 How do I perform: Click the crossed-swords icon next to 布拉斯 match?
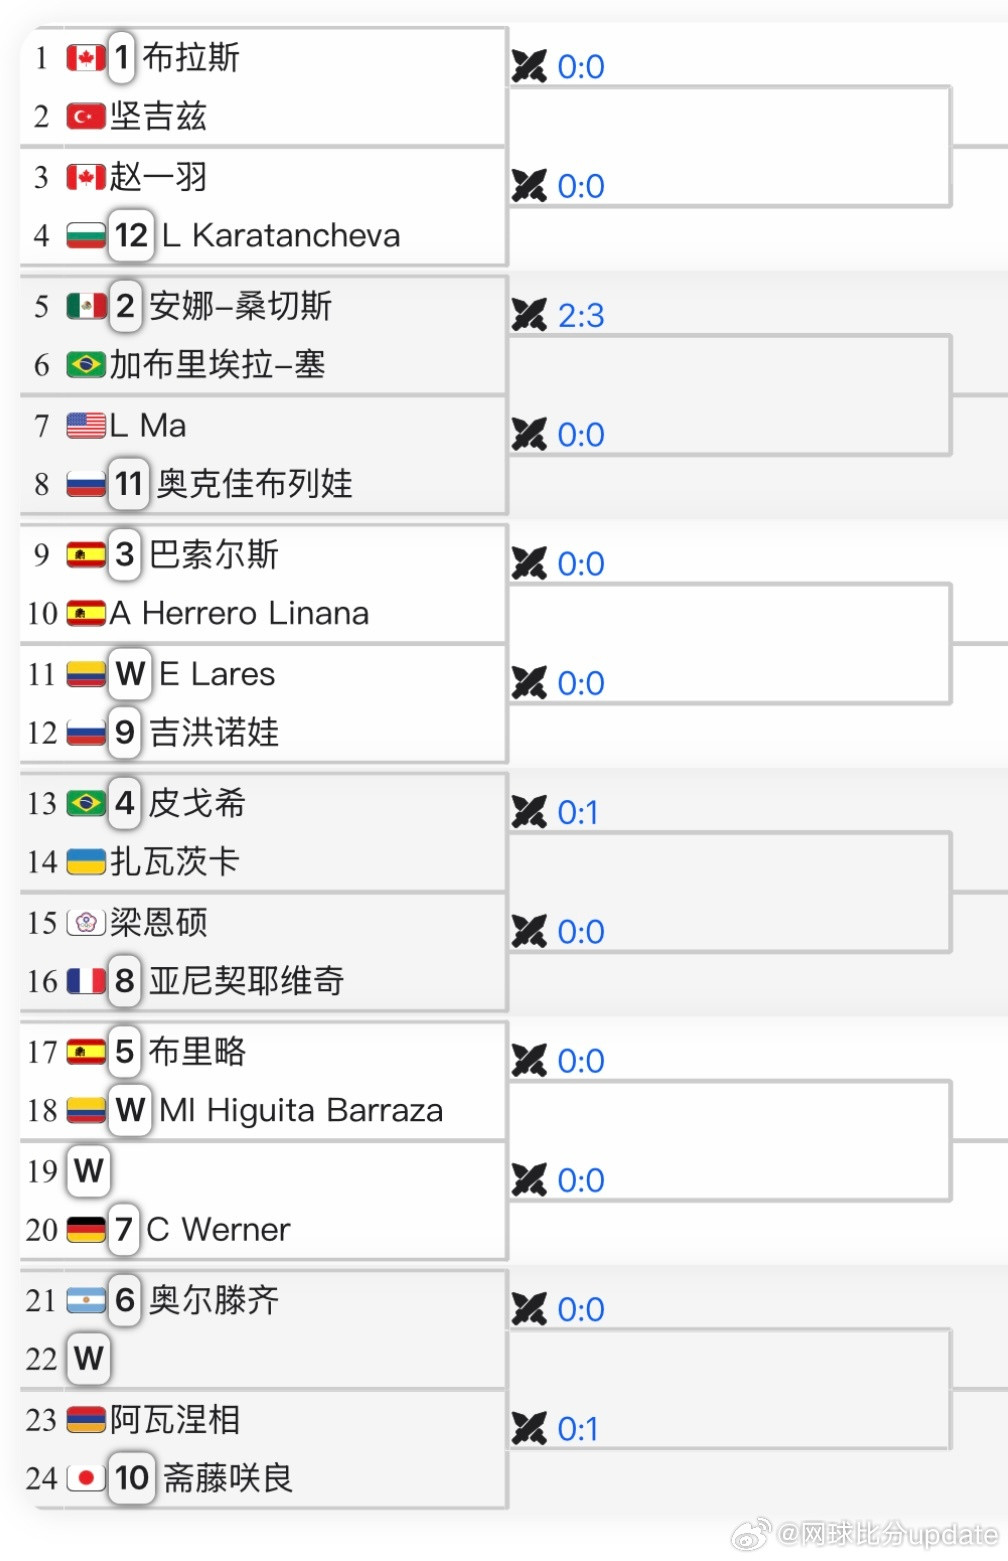(x=530, y=66)
